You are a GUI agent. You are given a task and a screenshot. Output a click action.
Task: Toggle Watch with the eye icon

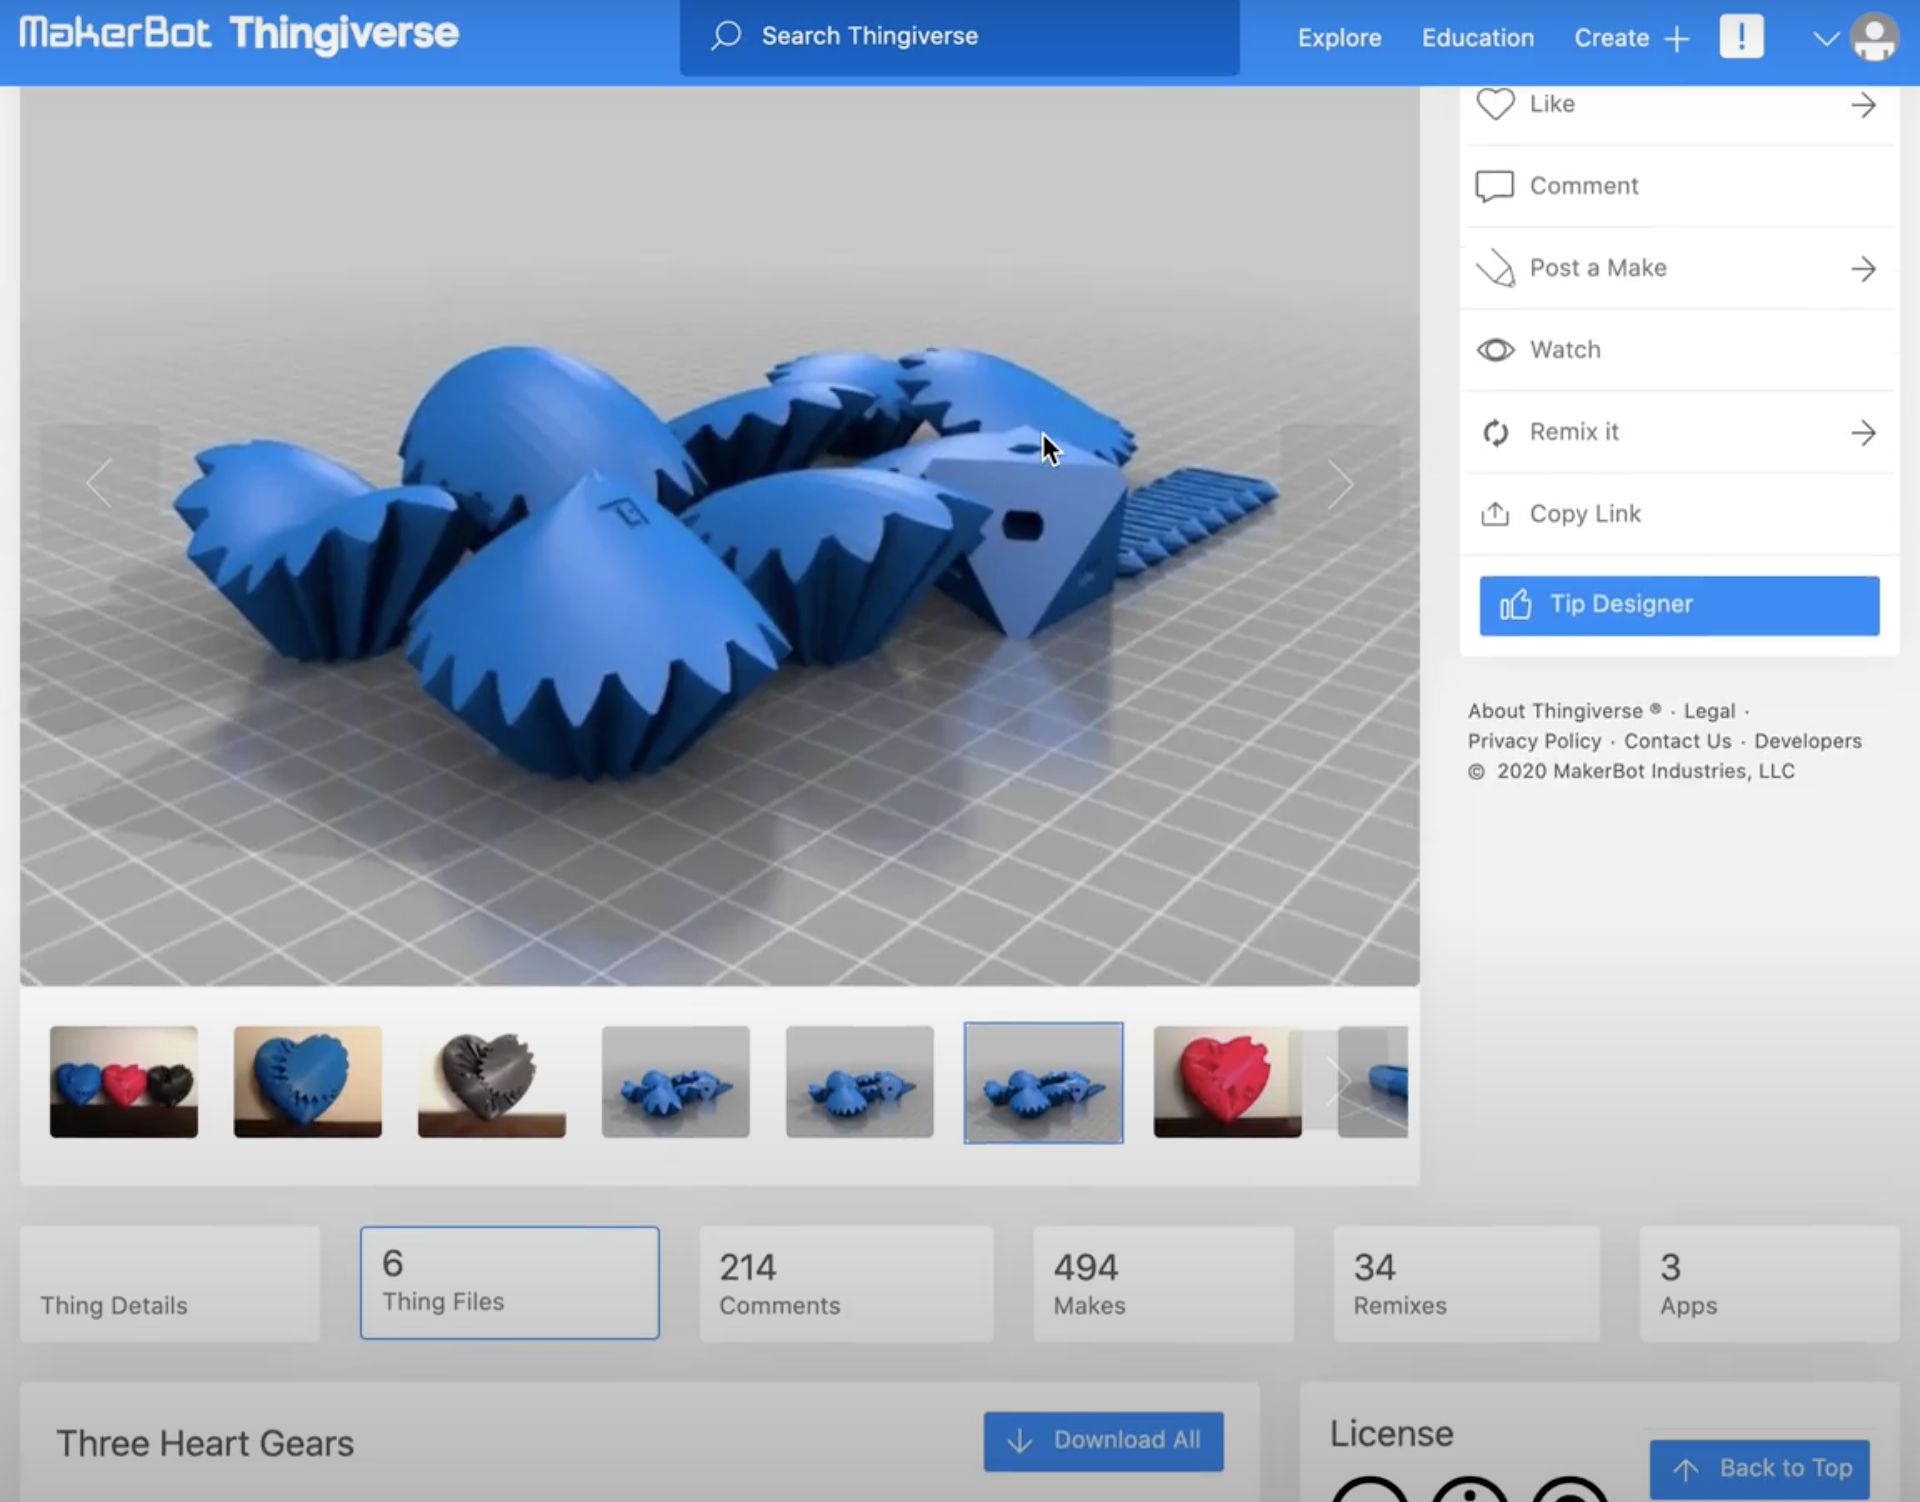pyautogui.click(x=1495, y=350)
